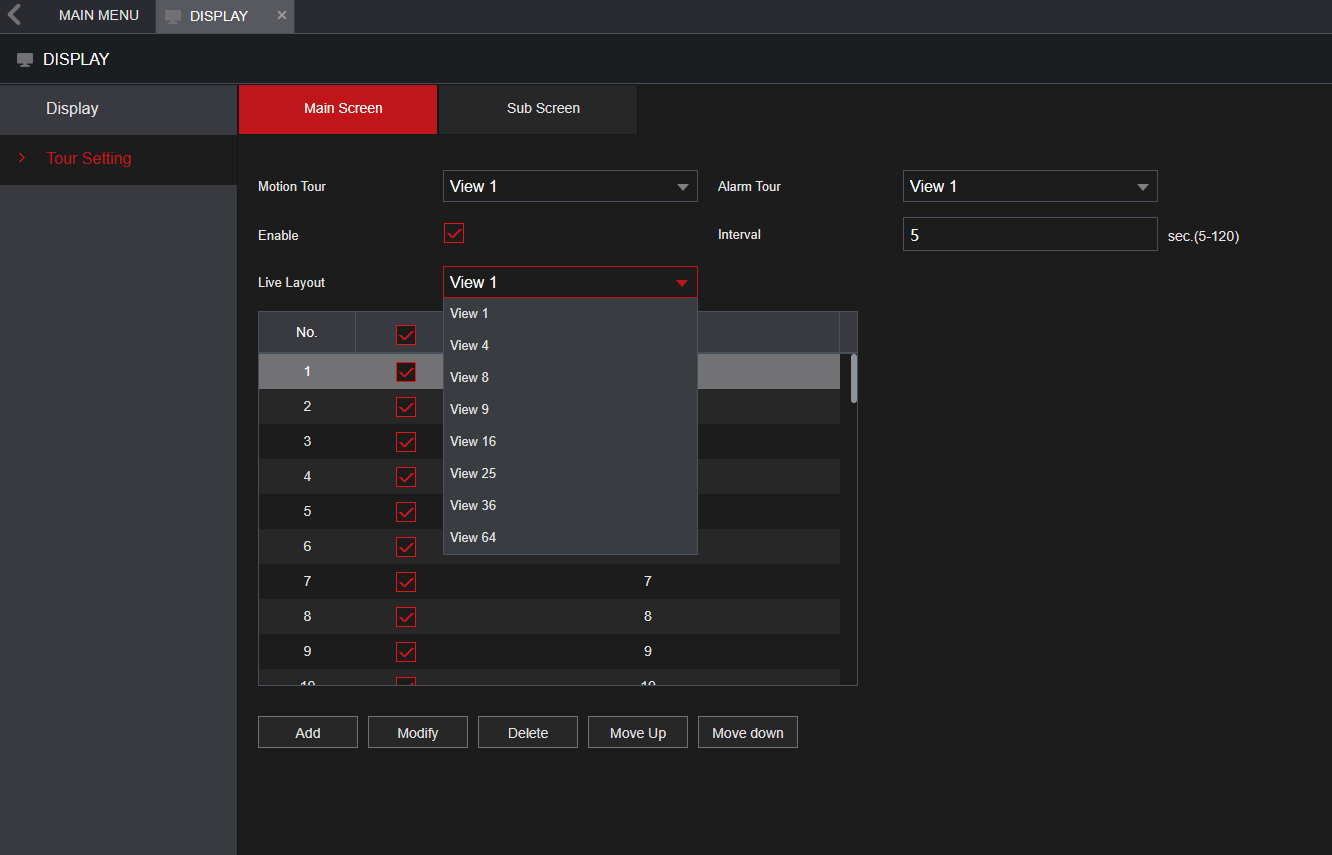Select row number 7 in table
1332x855 pixels.
click(x=307, y=582)
